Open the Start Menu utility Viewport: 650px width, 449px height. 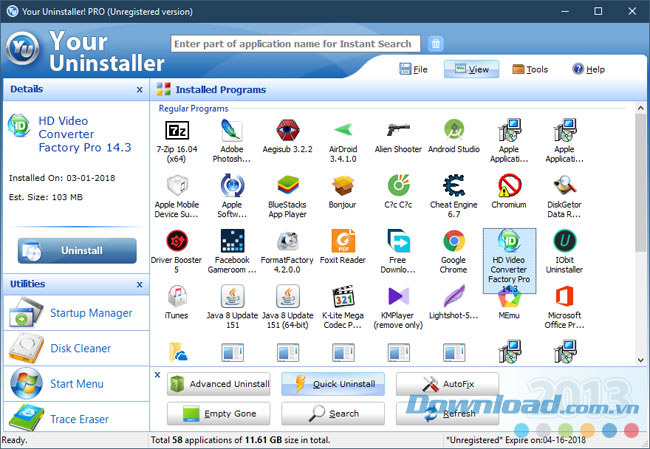tap(76, 383)
